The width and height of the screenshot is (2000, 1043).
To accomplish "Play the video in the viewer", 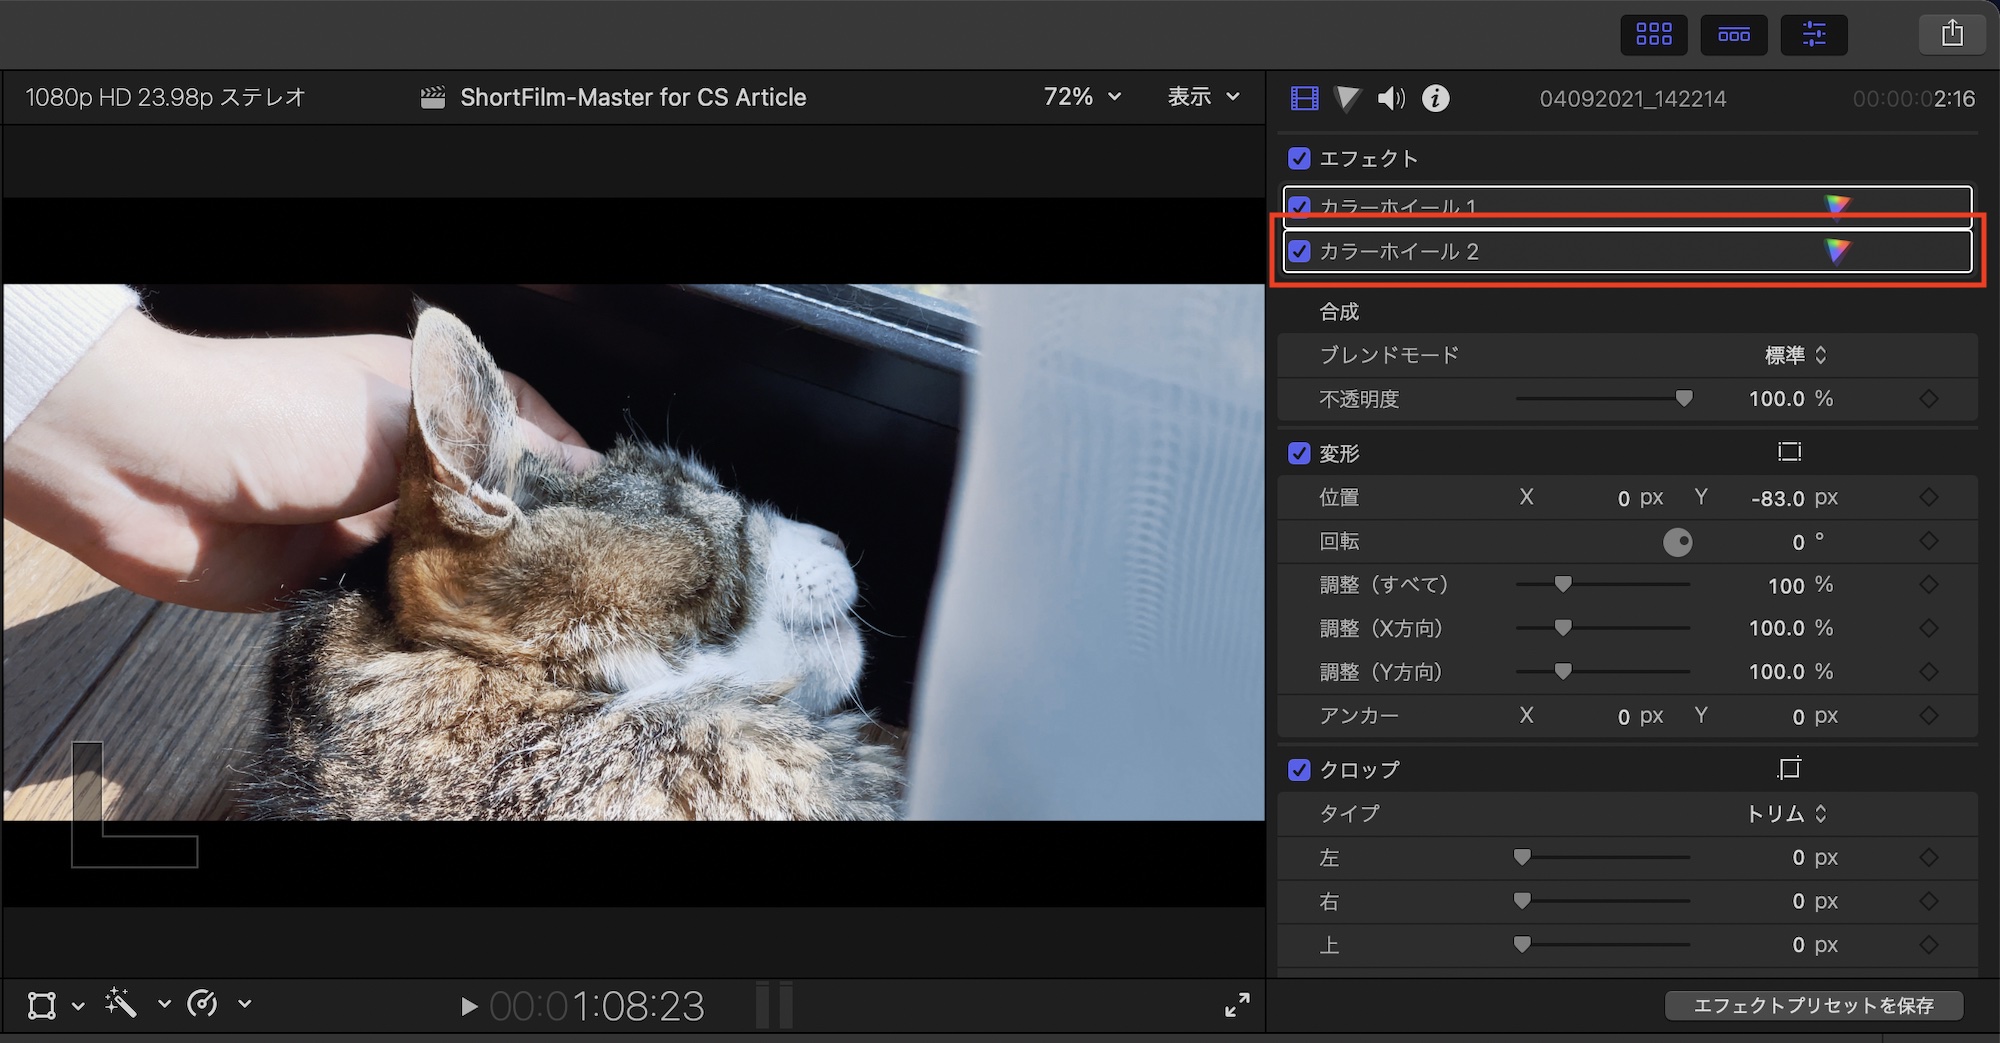I will click(468, 1006).
